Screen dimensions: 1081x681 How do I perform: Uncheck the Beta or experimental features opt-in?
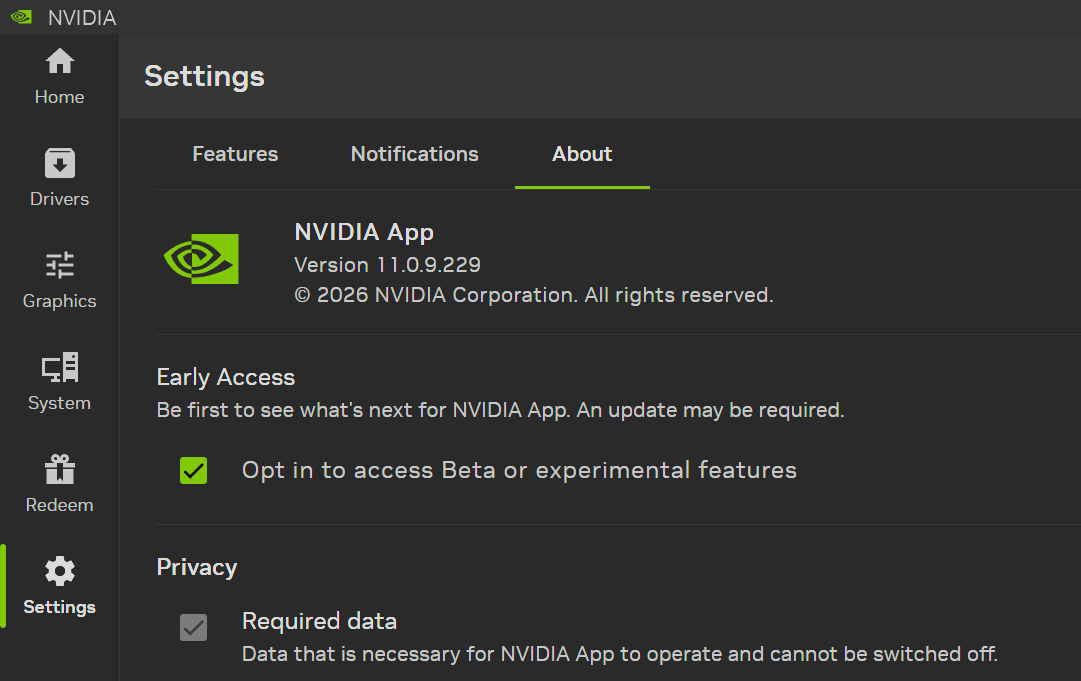194,471
